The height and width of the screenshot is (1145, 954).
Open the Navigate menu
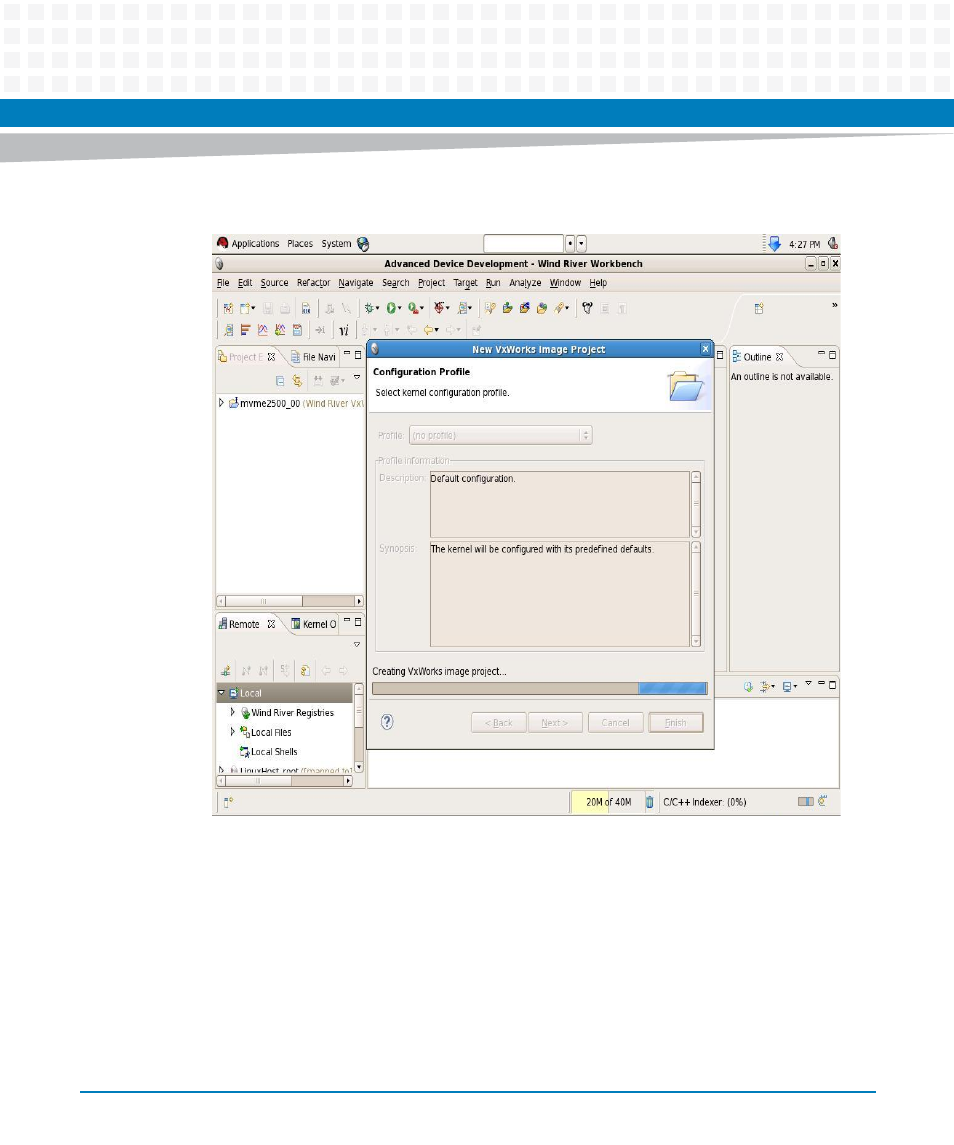[x=356, y=283]
